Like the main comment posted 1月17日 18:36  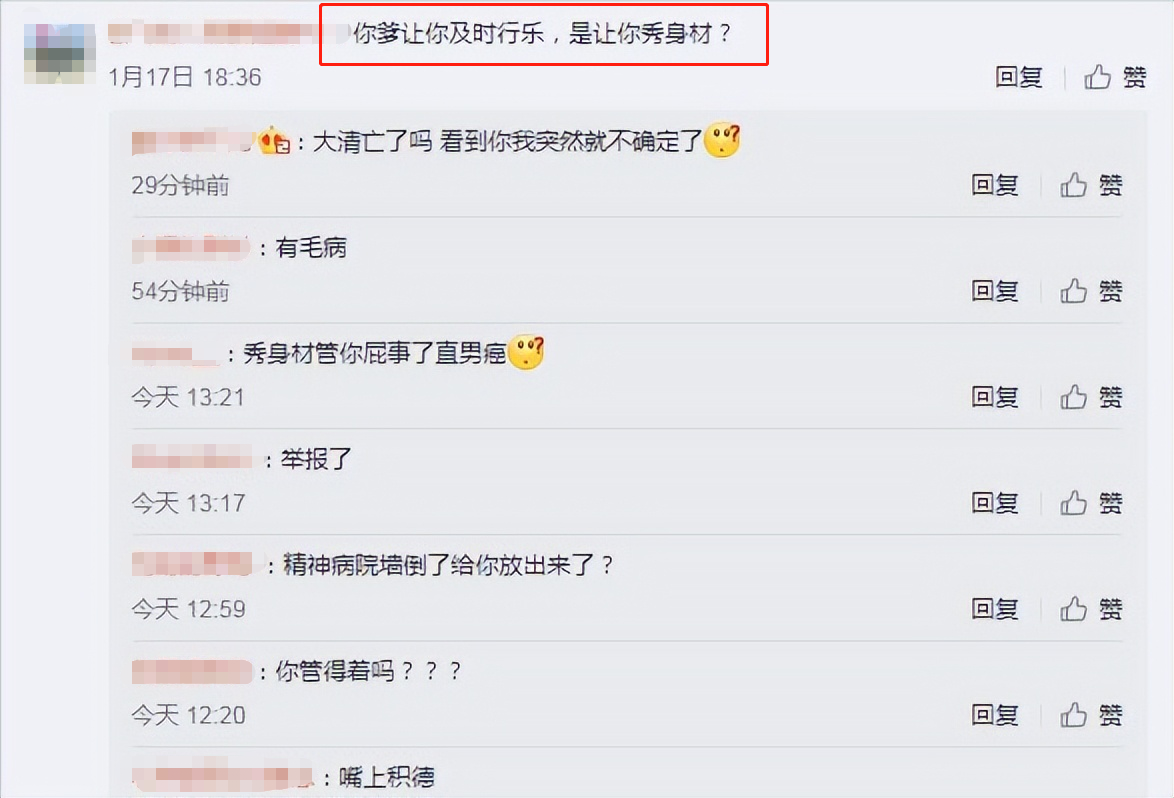(x=1115, y=77)
